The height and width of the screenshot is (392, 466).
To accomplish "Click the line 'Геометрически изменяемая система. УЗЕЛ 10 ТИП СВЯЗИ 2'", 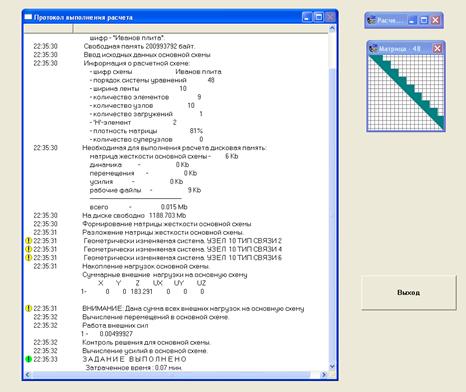I will pyautogui.click(x=183, y=241).
